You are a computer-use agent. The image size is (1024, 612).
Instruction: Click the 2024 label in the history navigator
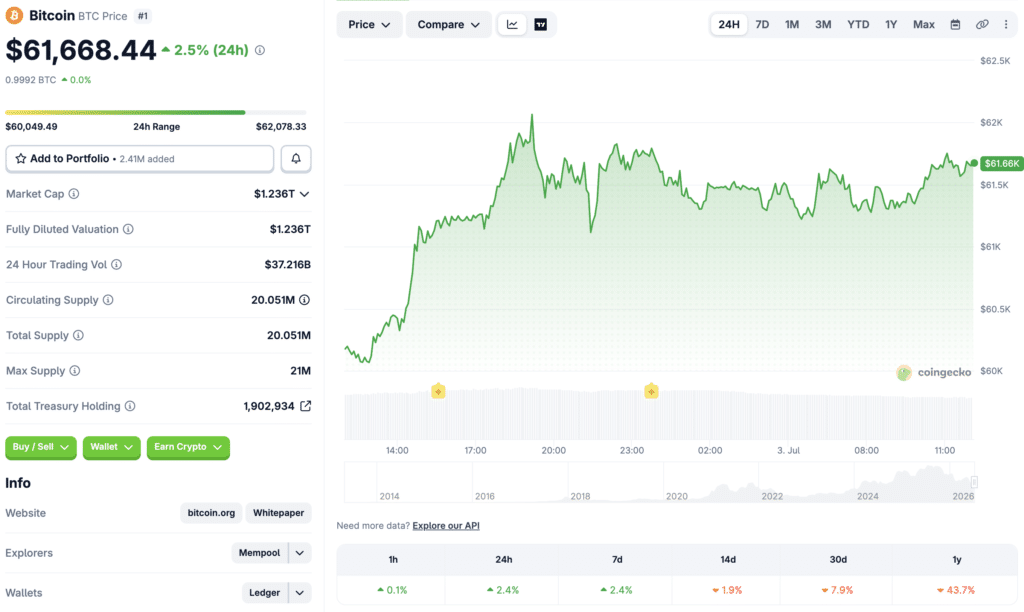[867, 496]
